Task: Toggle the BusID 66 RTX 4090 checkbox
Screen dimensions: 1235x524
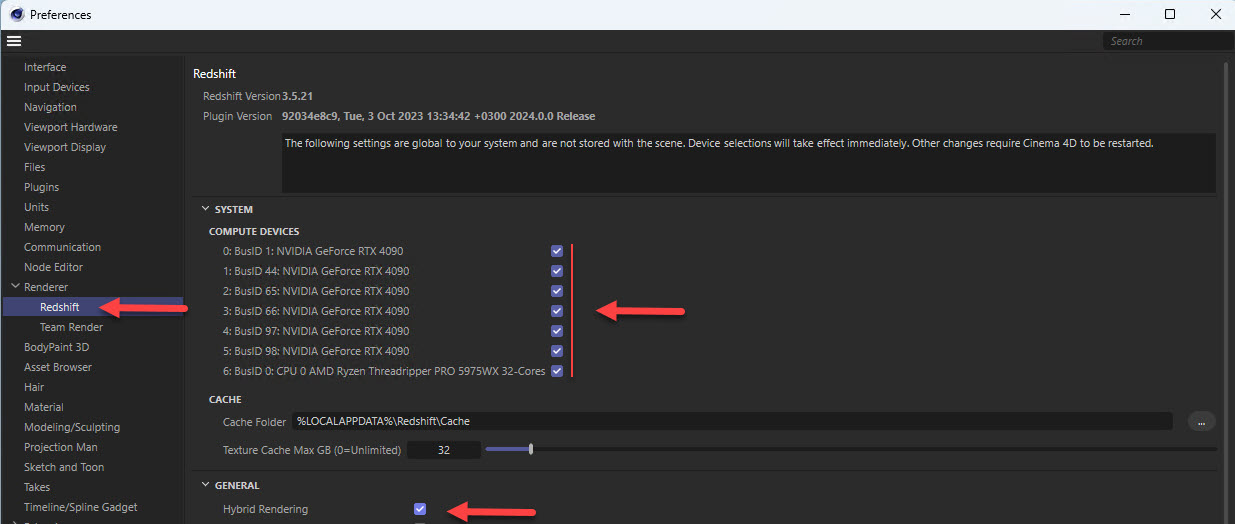Action: pos(557,311)
